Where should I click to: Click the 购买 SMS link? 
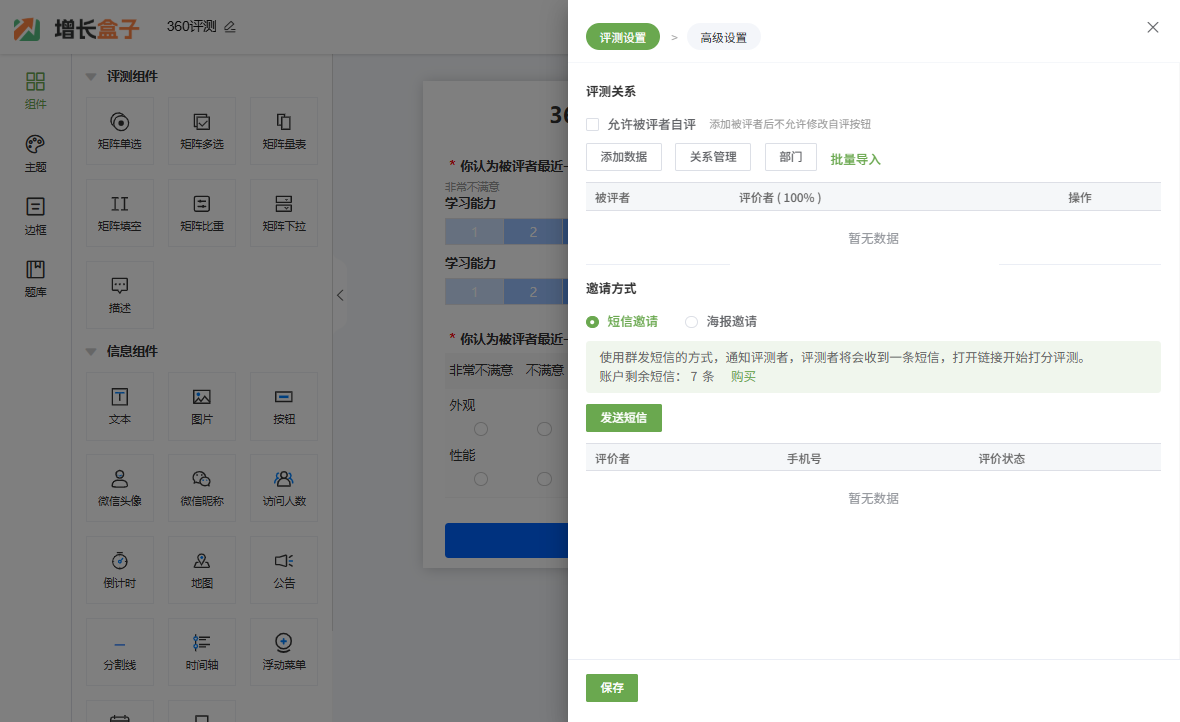click(x=743, y=376)
